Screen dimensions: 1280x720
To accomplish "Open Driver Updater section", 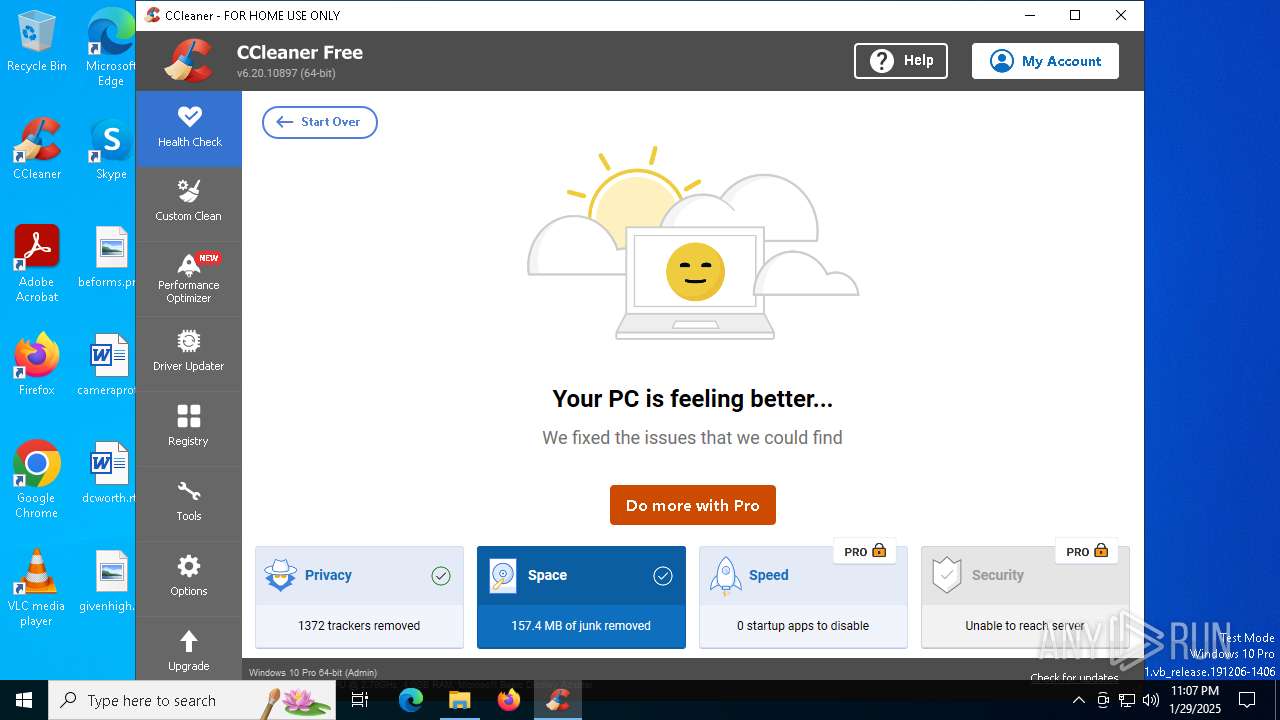I will coord(189,353).
